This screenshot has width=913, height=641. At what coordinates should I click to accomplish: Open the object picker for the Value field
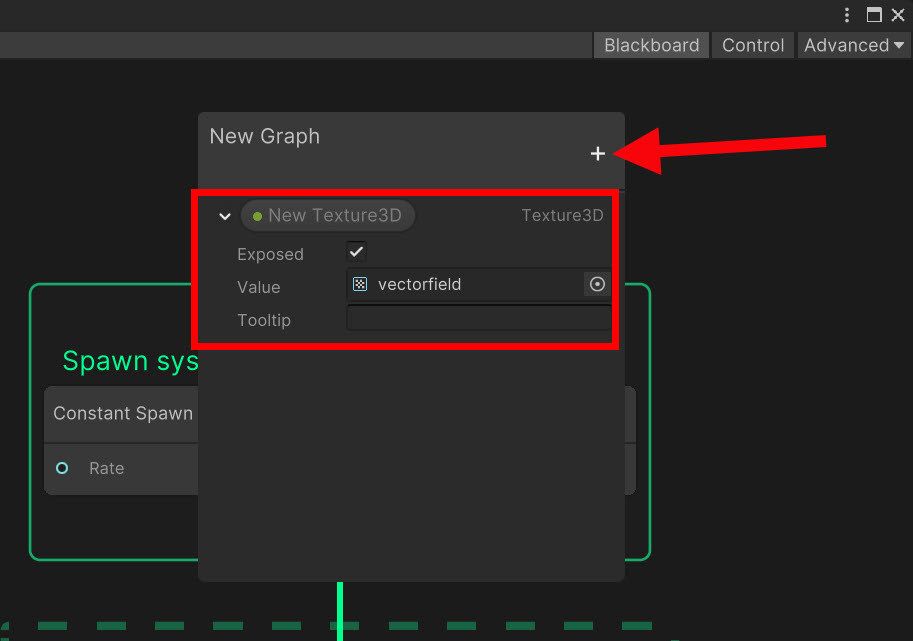[597, 284]
